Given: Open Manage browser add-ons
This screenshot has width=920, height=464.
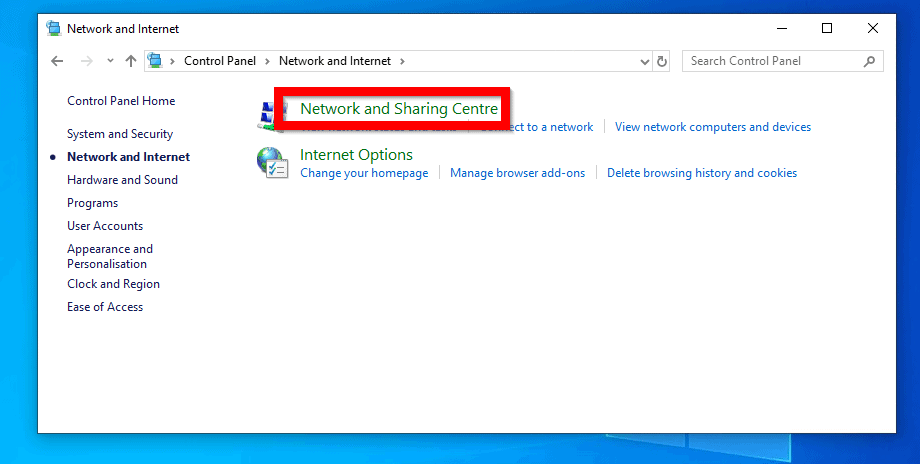Looking at the screenshot, I should 517,173.
